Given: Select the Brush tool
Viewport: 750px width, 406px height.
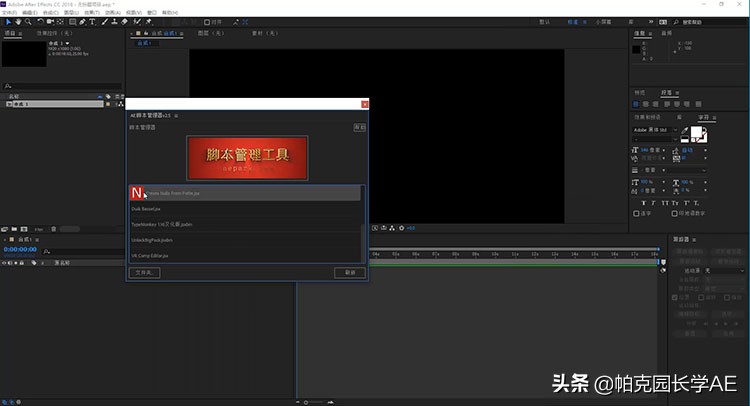Looking at the screenshot, I should click(105, 22).
